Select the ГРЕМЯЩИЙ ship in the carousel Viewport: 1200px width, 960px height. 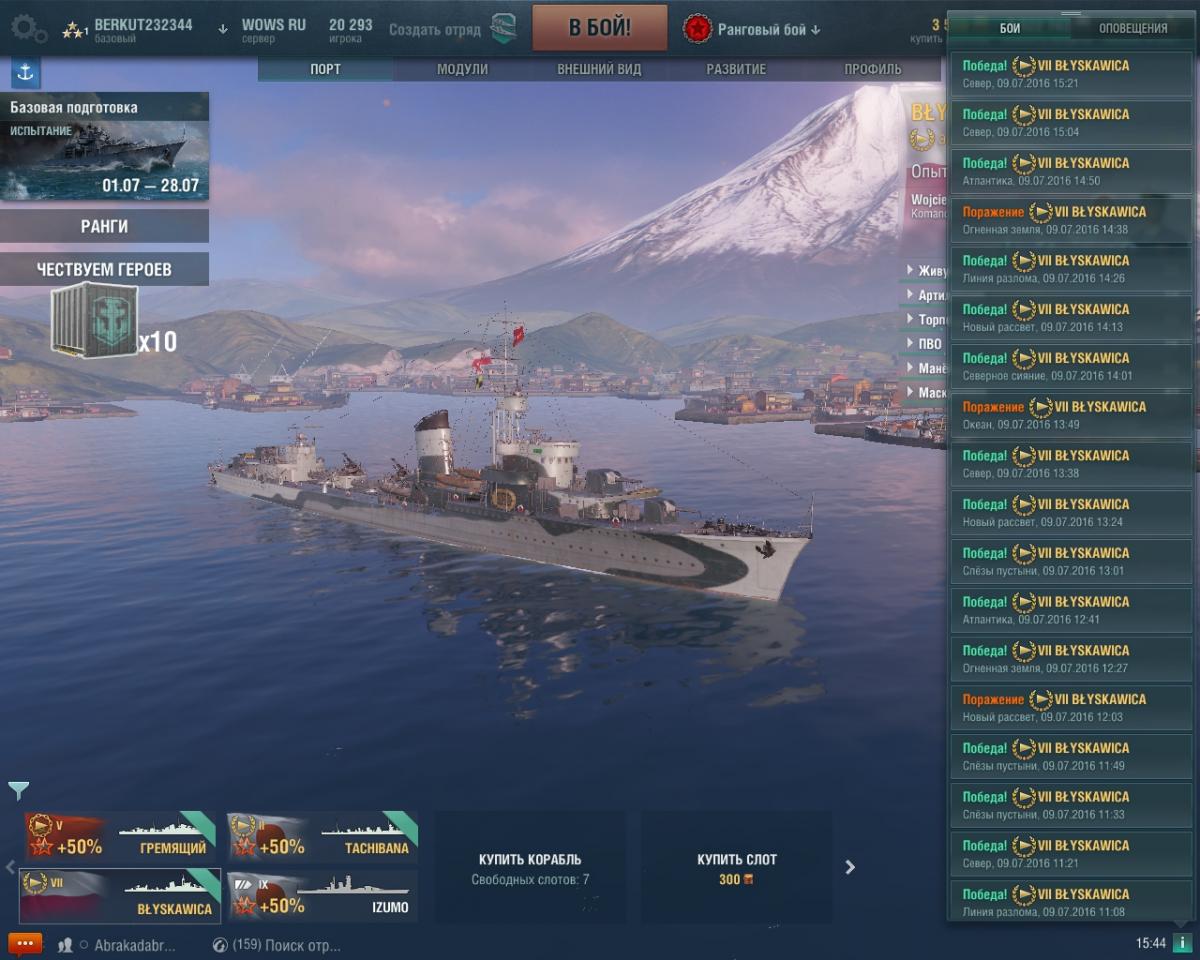[120, 836]
